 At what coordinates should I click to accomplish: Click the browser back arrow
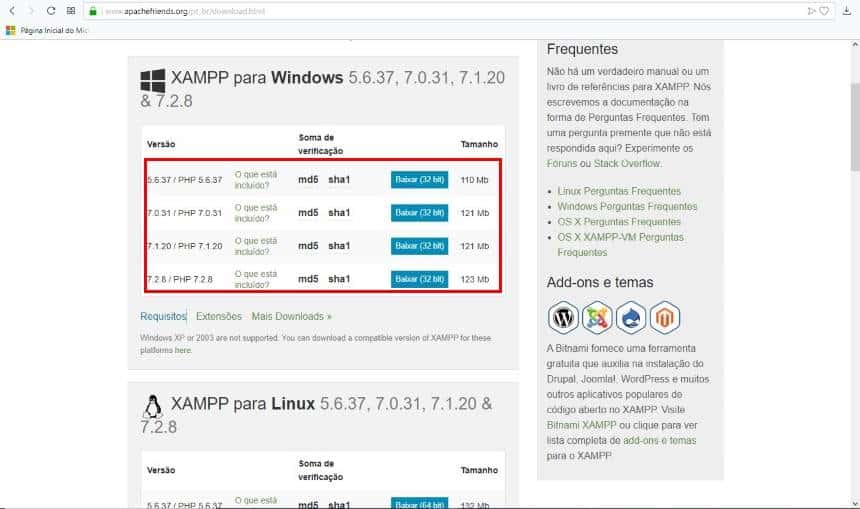[x=12, y=10]
